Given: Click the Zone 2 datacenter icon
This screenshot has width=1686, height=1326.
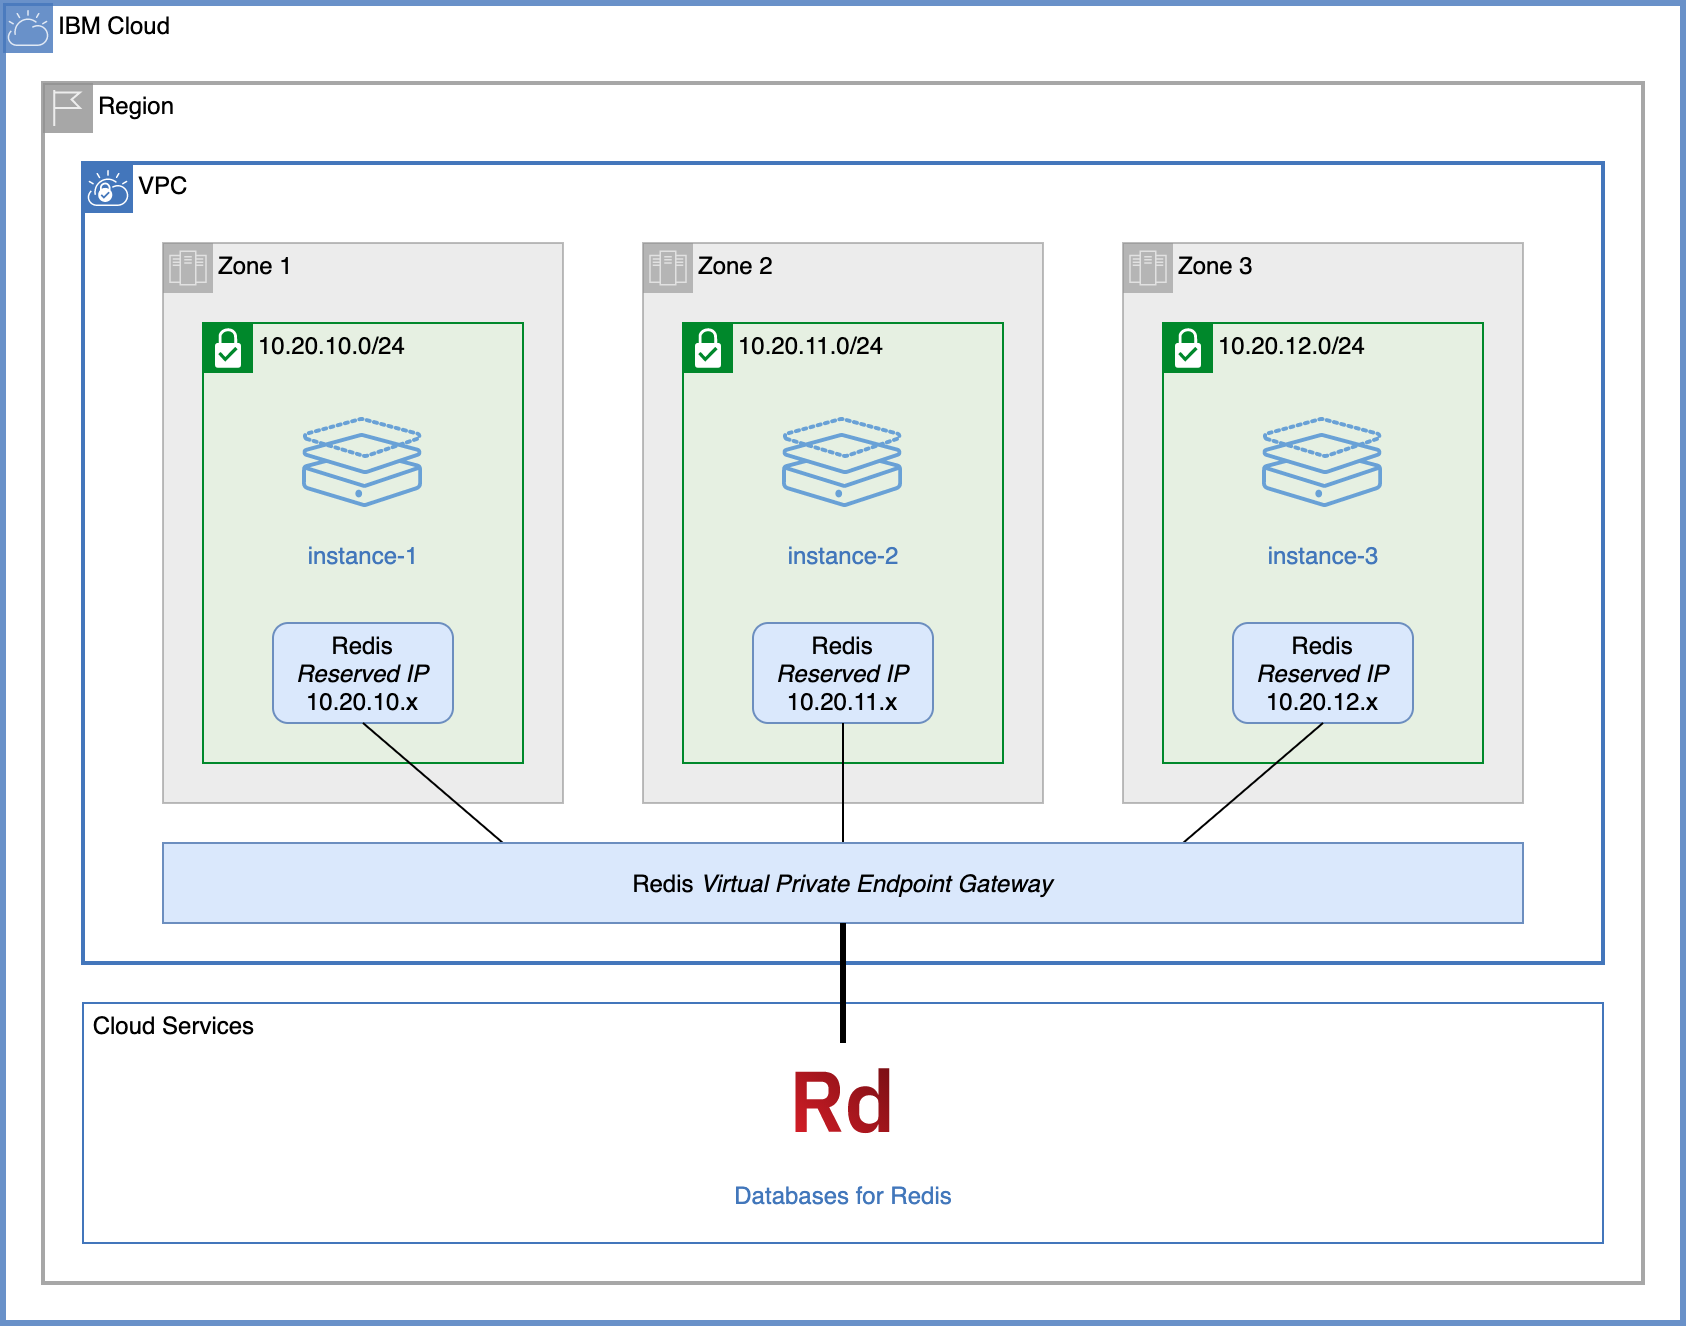Looking at the screenshot, I should [668, 268].
